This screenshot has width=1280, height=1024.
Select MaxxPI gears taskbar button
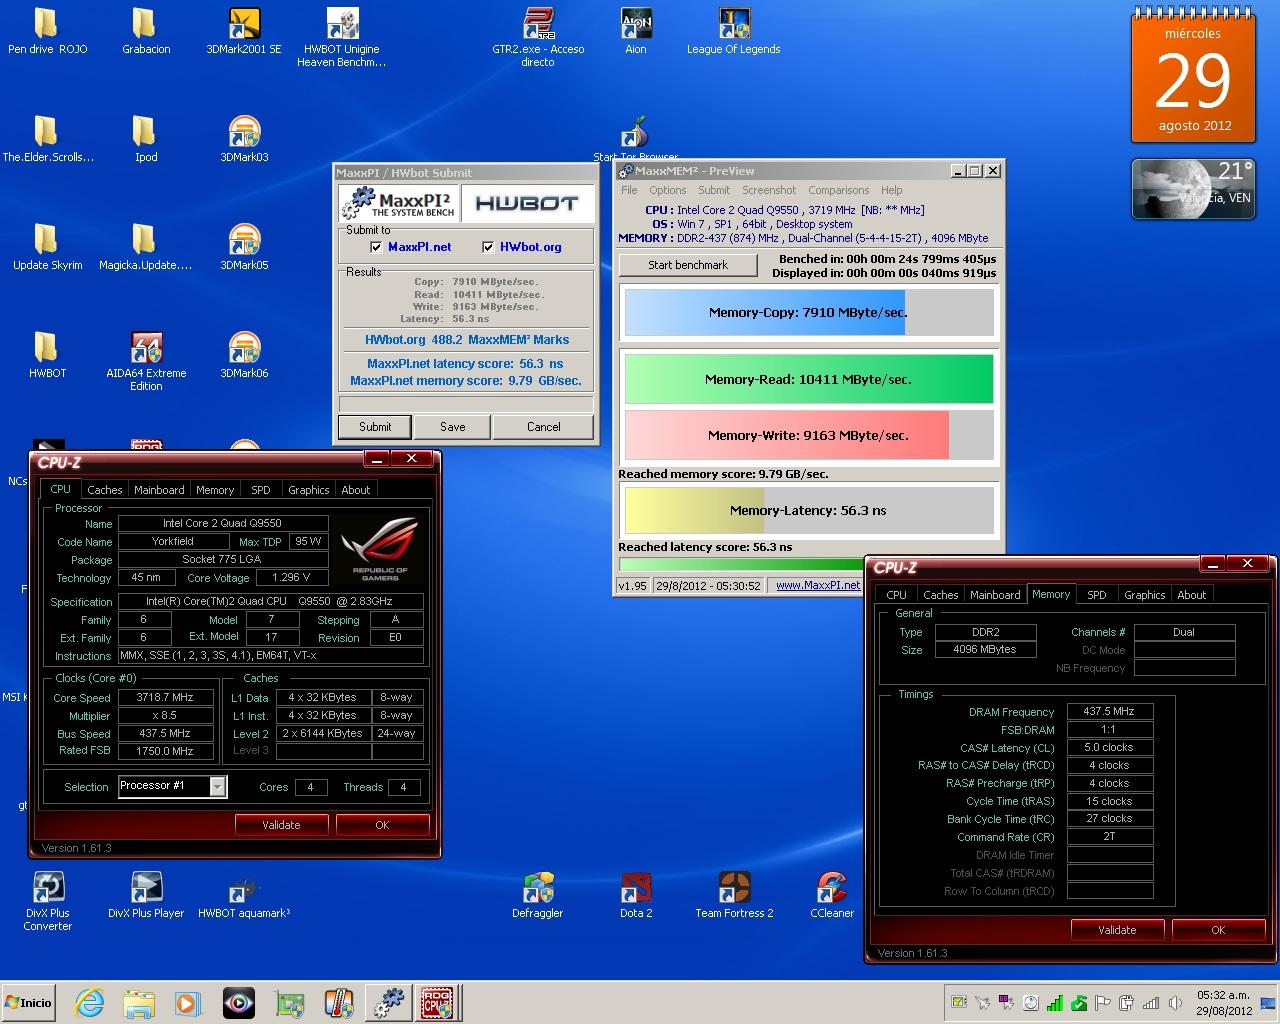[387, 1002]
